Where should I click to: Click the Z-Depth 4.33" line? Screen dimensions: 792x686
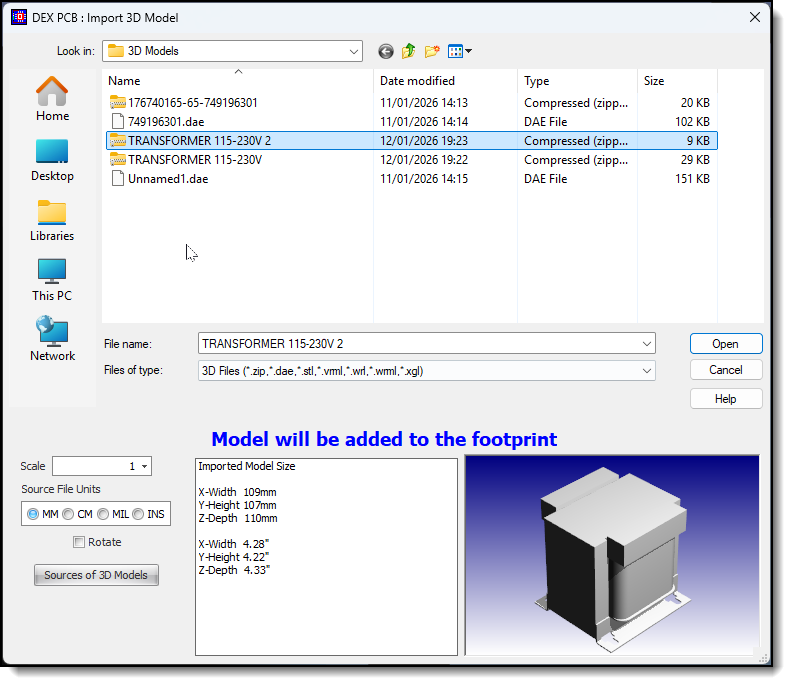coord(234,570)
